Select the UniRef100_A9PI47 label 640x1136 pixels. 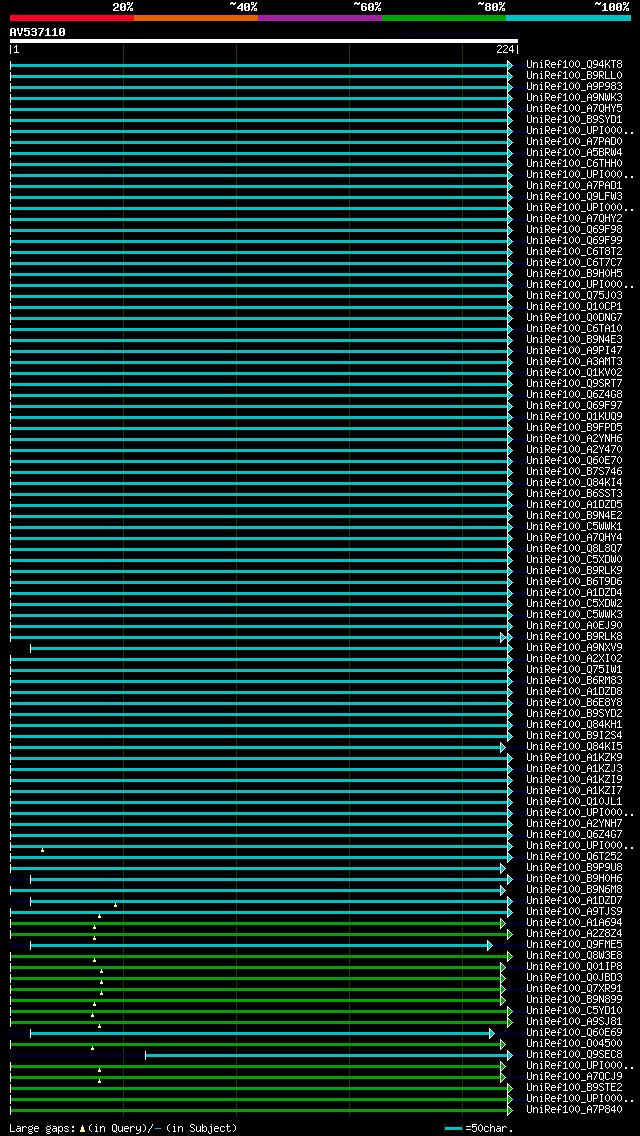tap(574, 351)
